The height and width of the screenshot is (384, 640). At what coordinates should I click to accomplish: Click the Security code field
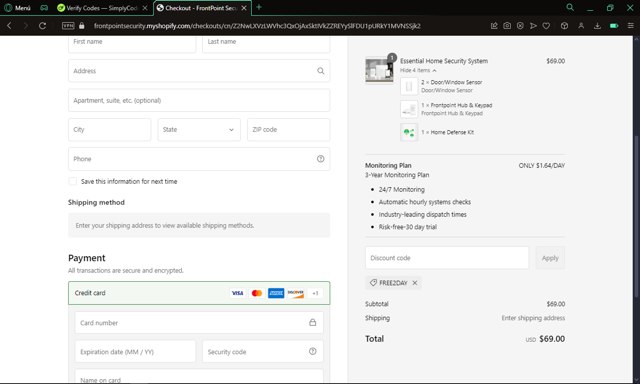262,352
